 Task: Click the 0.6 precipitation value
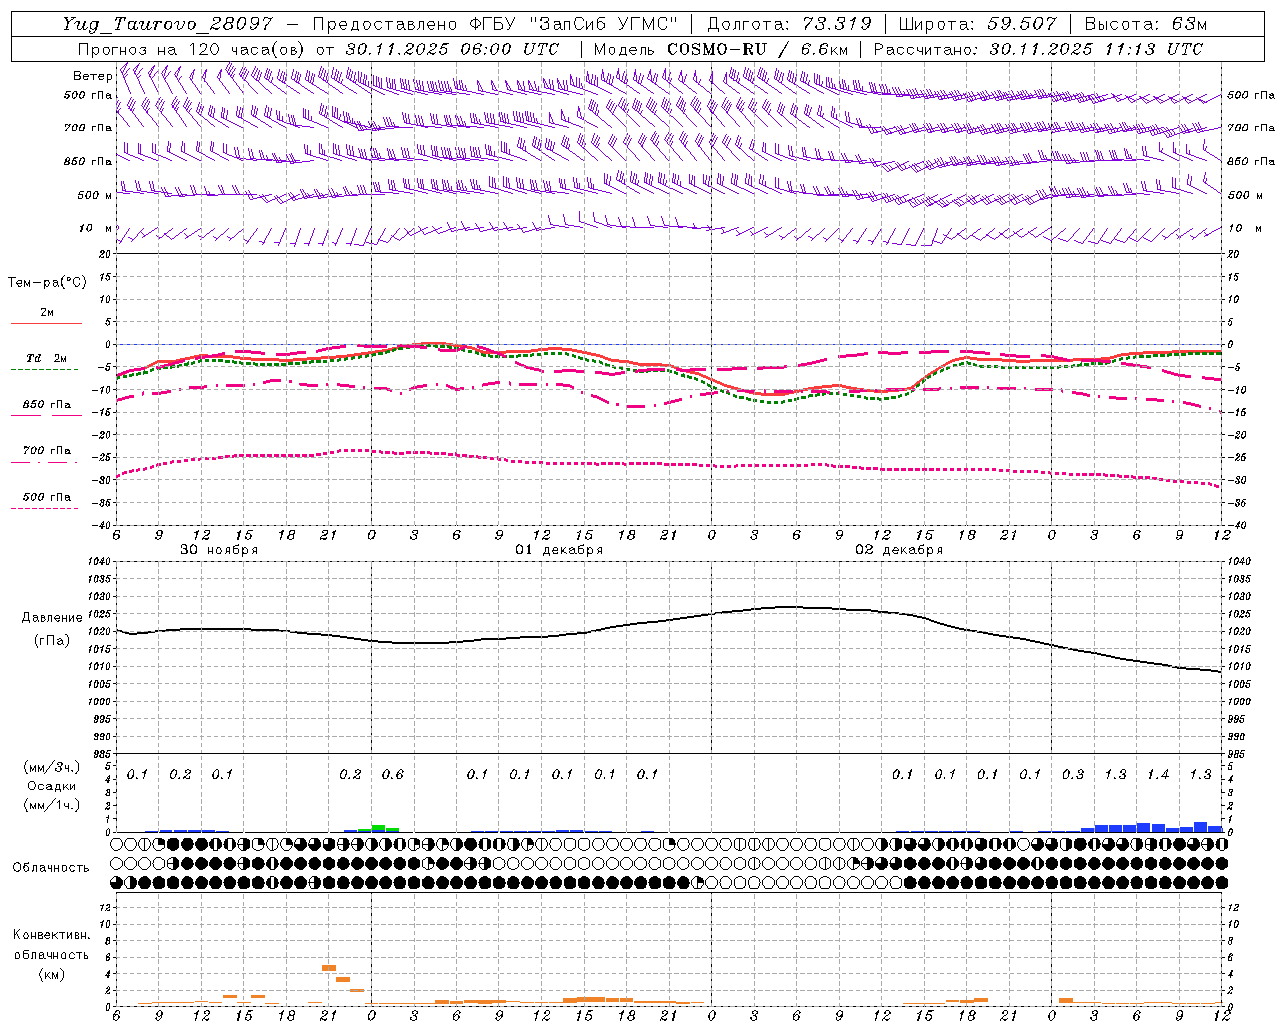(x=393, y=774)
